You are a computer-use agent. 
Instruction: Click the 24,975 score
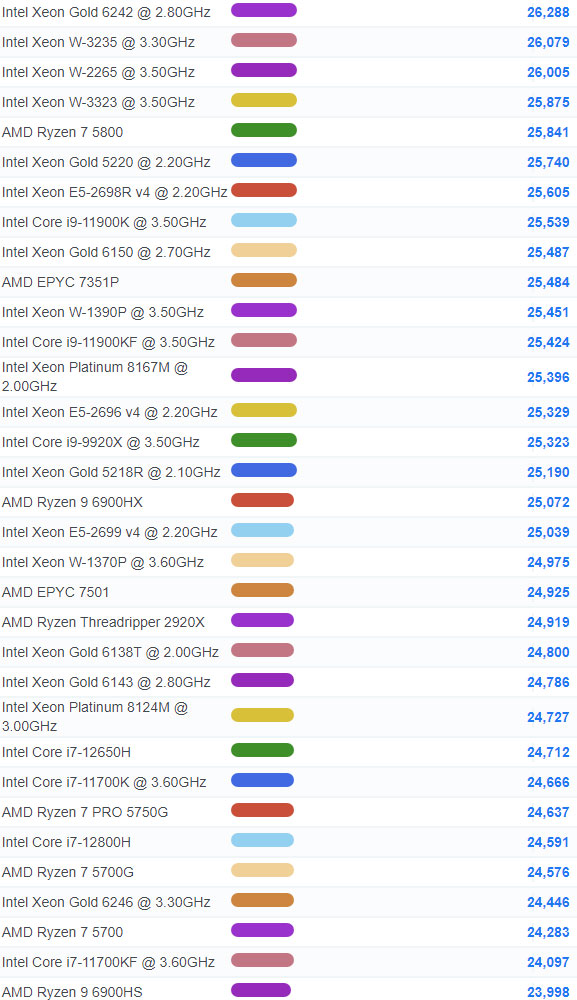[548, 562]
